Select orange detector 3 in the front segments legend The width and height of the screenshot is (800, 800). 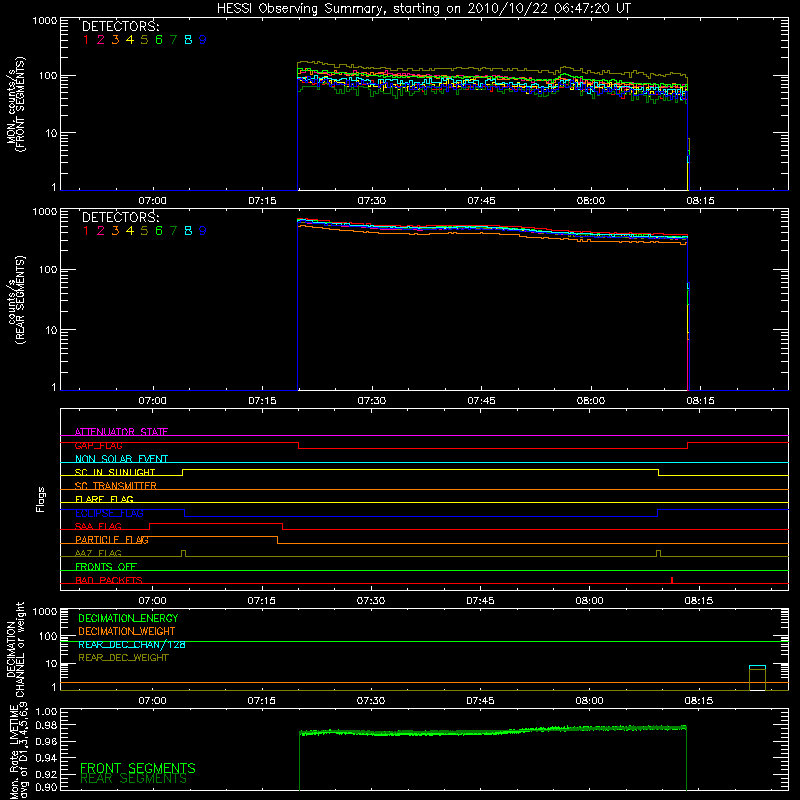(115, 40)
